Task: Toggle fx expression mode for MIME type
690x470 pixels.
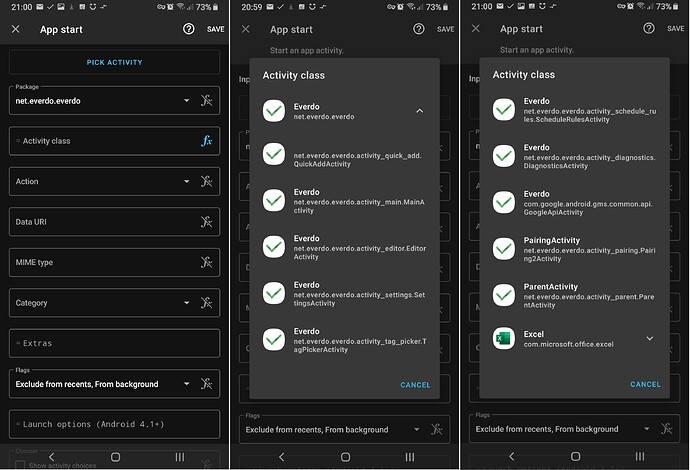Action: (x=206, y=262)
